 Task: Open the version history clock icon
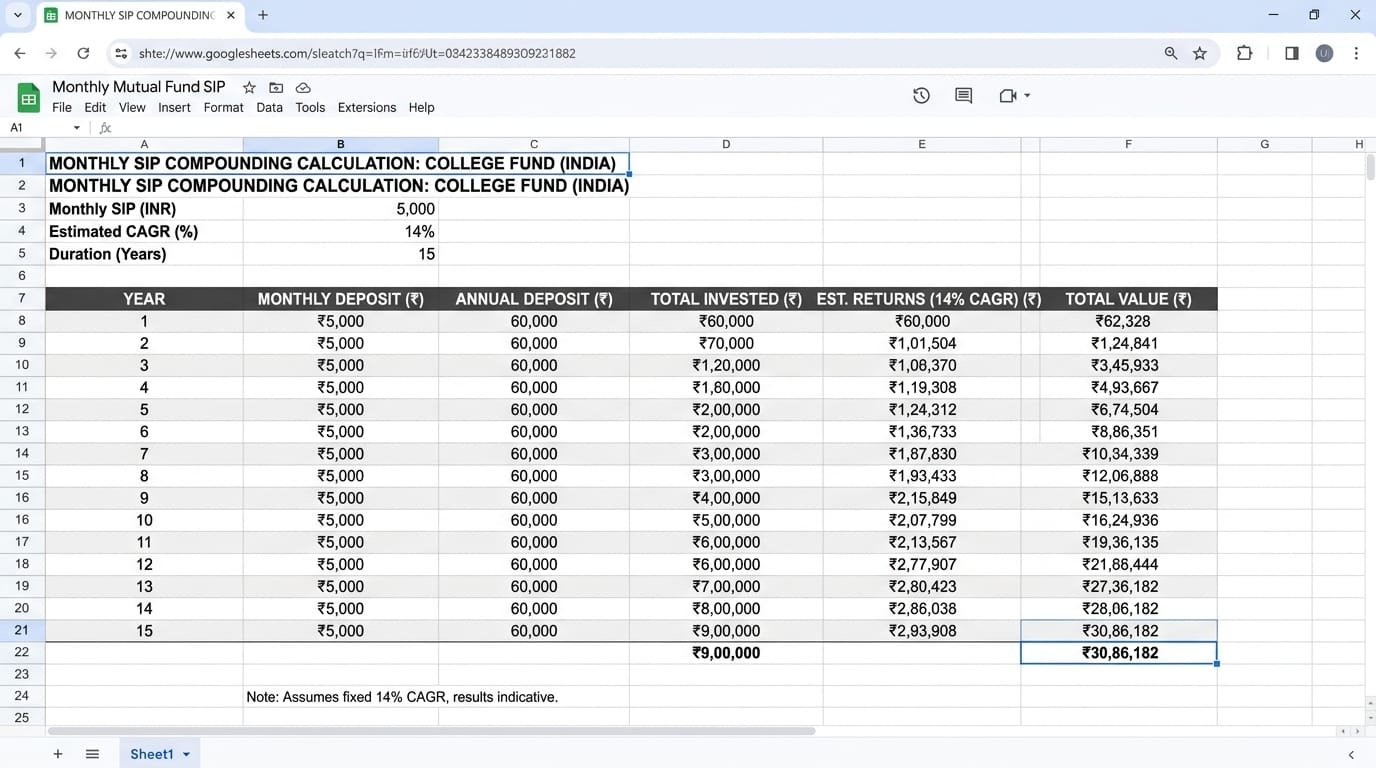coord(921,95)
